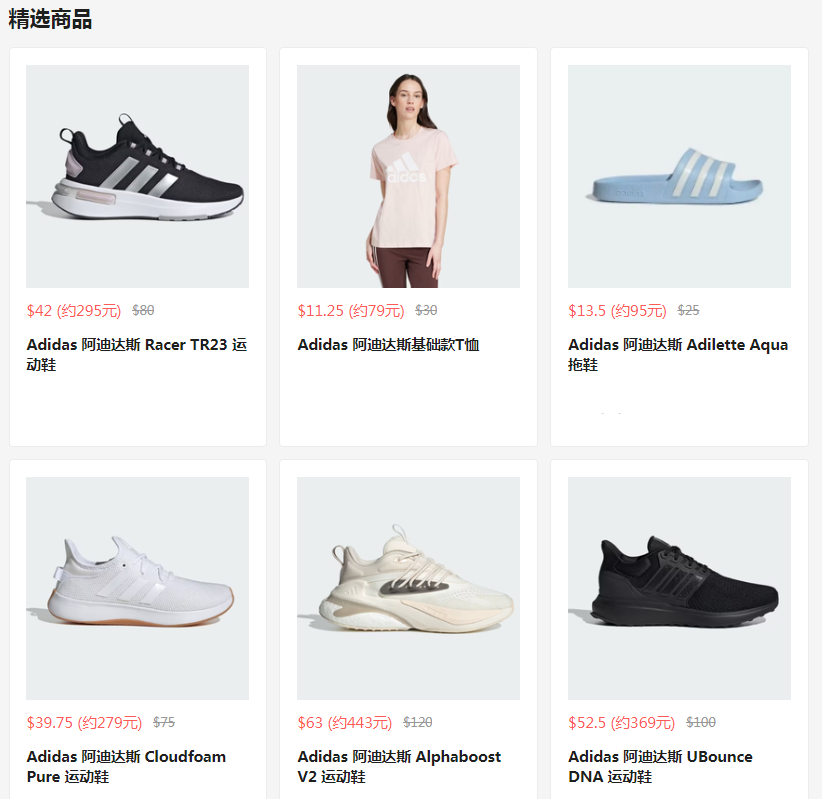Screen dimensions: 822x799
Task: Select the $39.75 (约279元) sale price
Action: coord(84,722)
